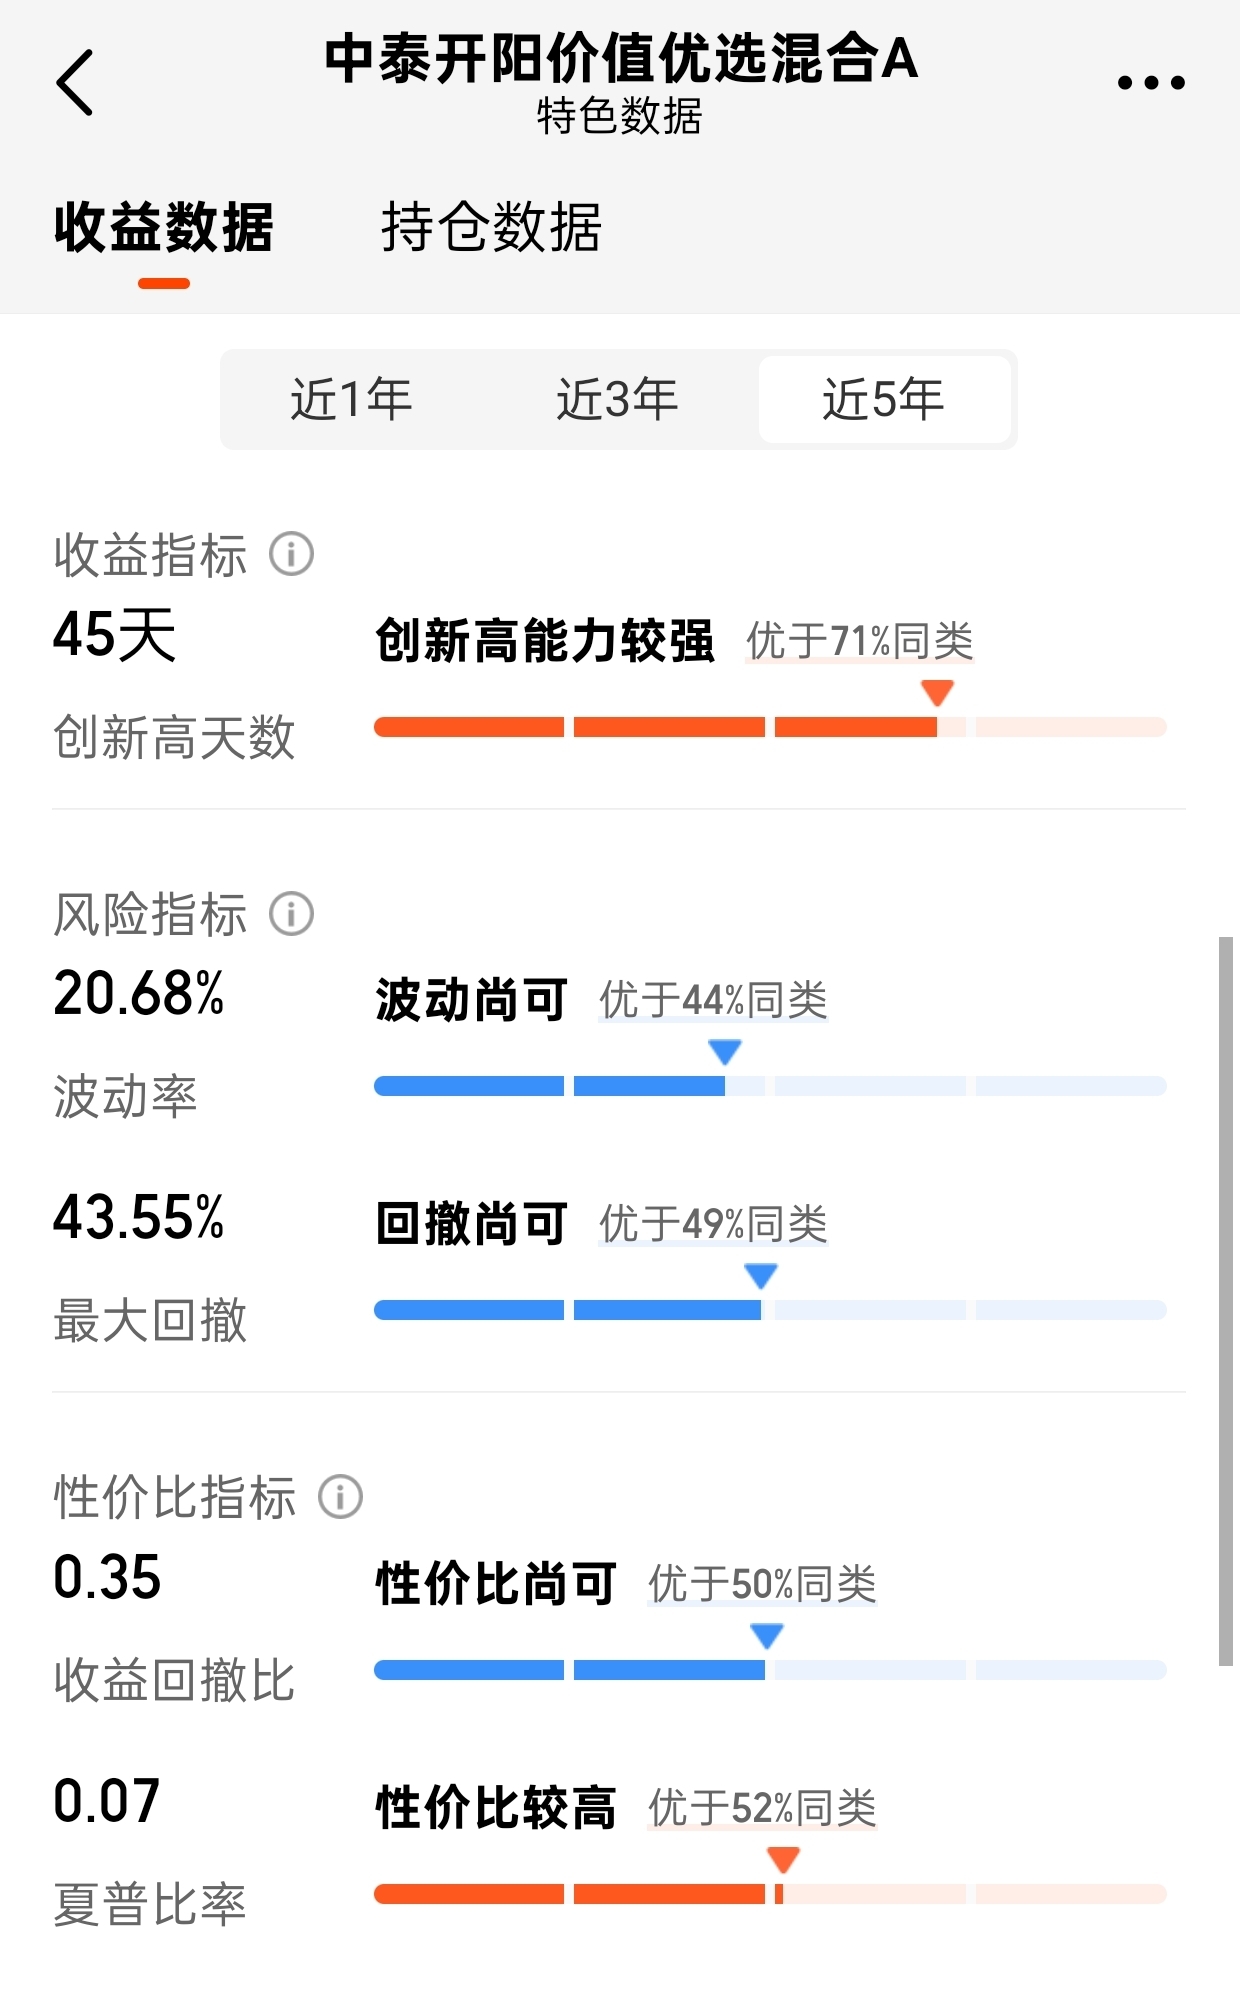Tap the blue marker on 波动率 bar
Viewport: 1240px width, 1994px height.
tap(724, 1051)
